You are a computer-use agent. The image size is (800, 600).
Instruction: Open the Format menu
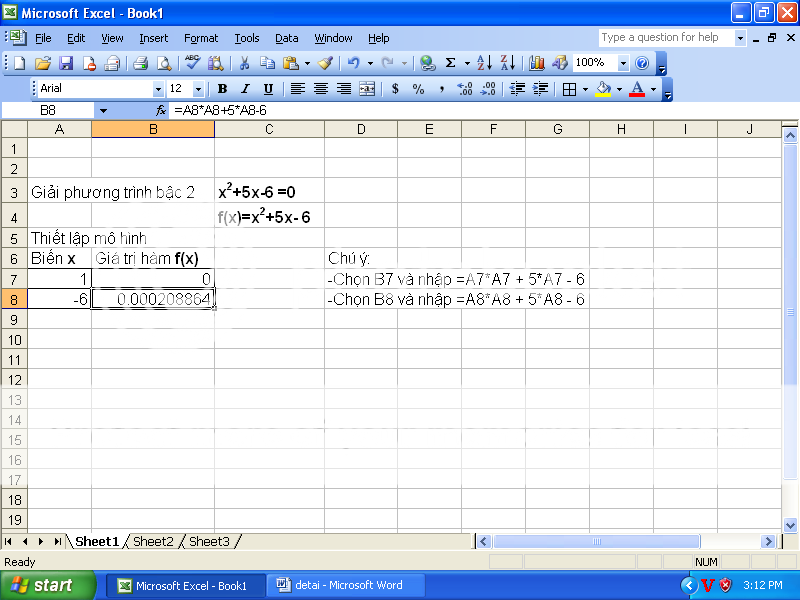click(x=201, y=38)
